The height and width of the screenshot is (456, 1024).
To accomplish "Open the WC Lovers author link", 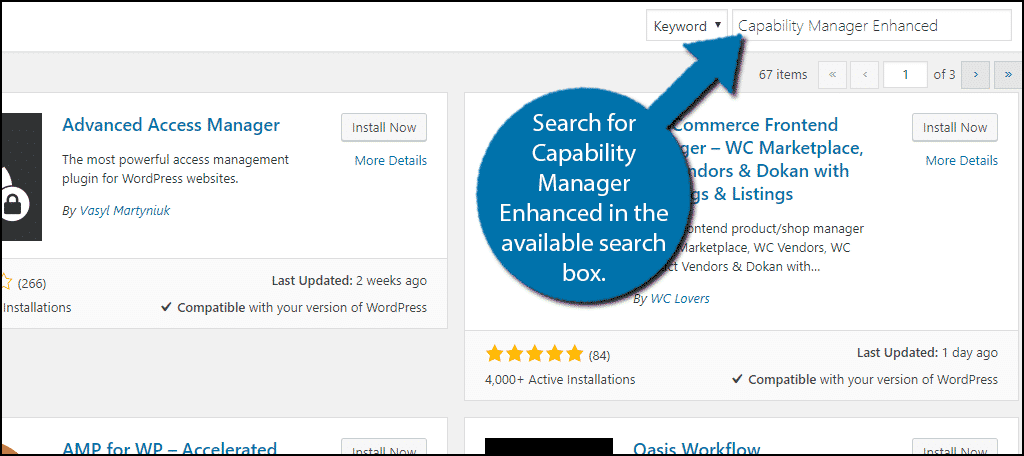I will tap(680, 299).
